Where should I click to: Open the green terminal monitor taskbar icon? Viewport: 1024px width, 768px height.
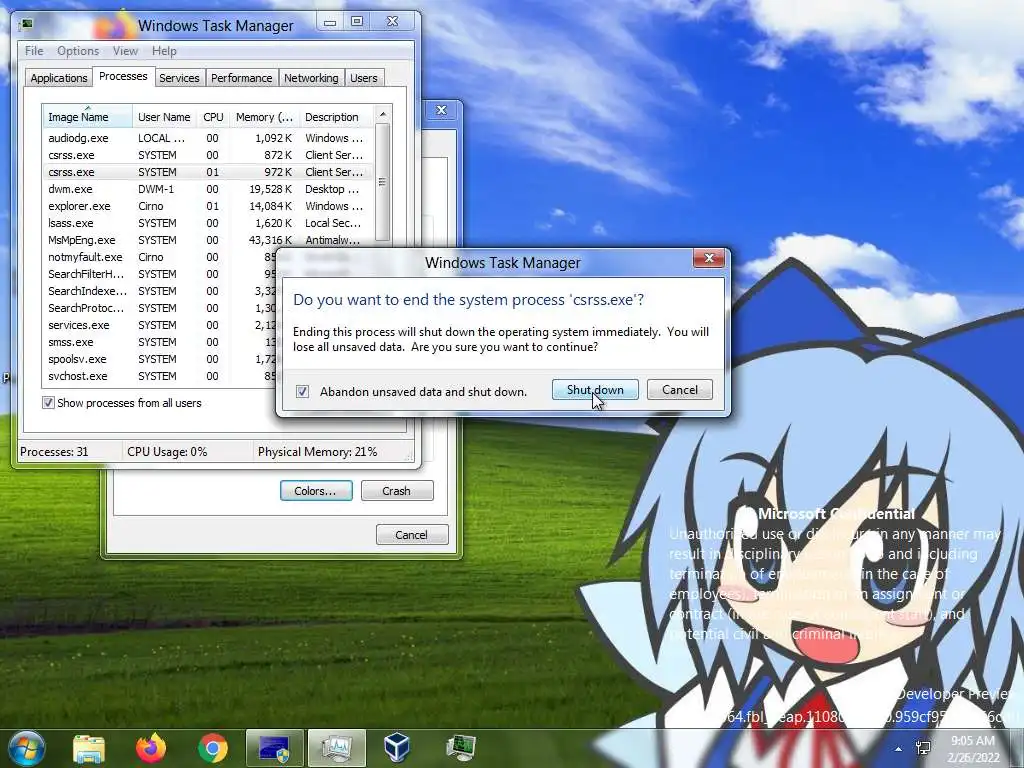(x=460, y=748)
